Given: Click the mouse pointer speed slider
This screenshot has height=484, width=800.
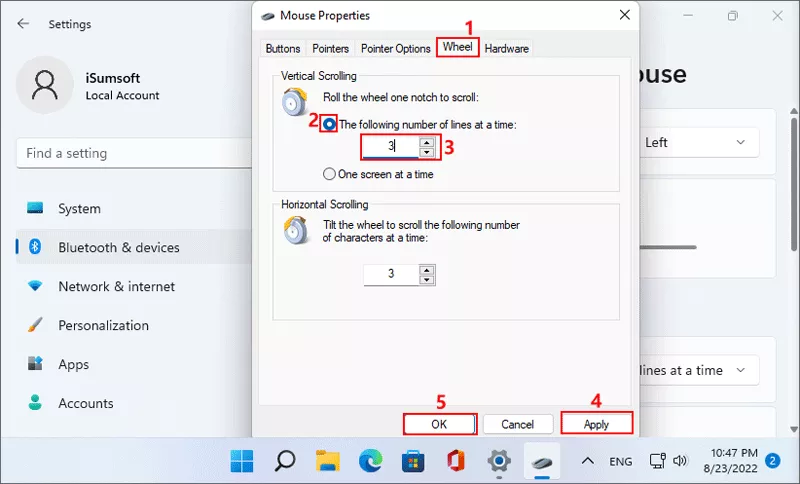Looking at the screenshot, I should pos(667,247).
